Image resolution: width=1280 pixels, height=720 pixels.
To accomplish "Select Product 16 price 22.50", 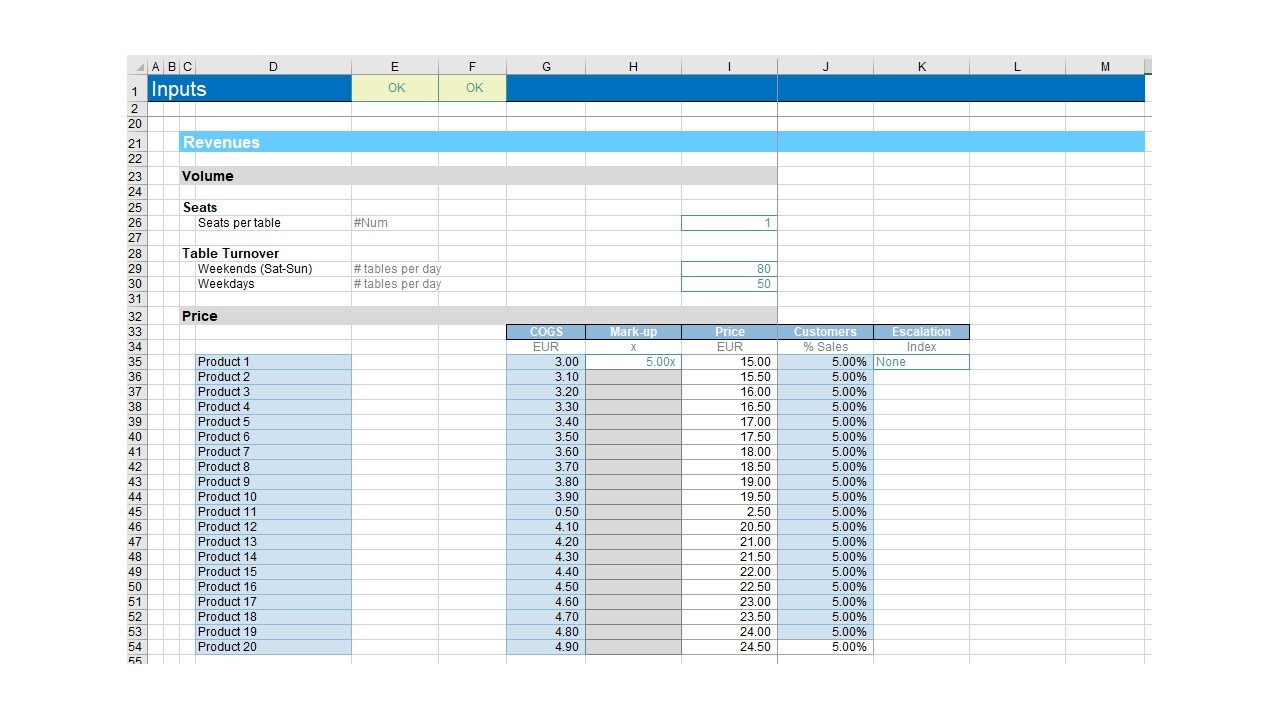I will point(729,587).
